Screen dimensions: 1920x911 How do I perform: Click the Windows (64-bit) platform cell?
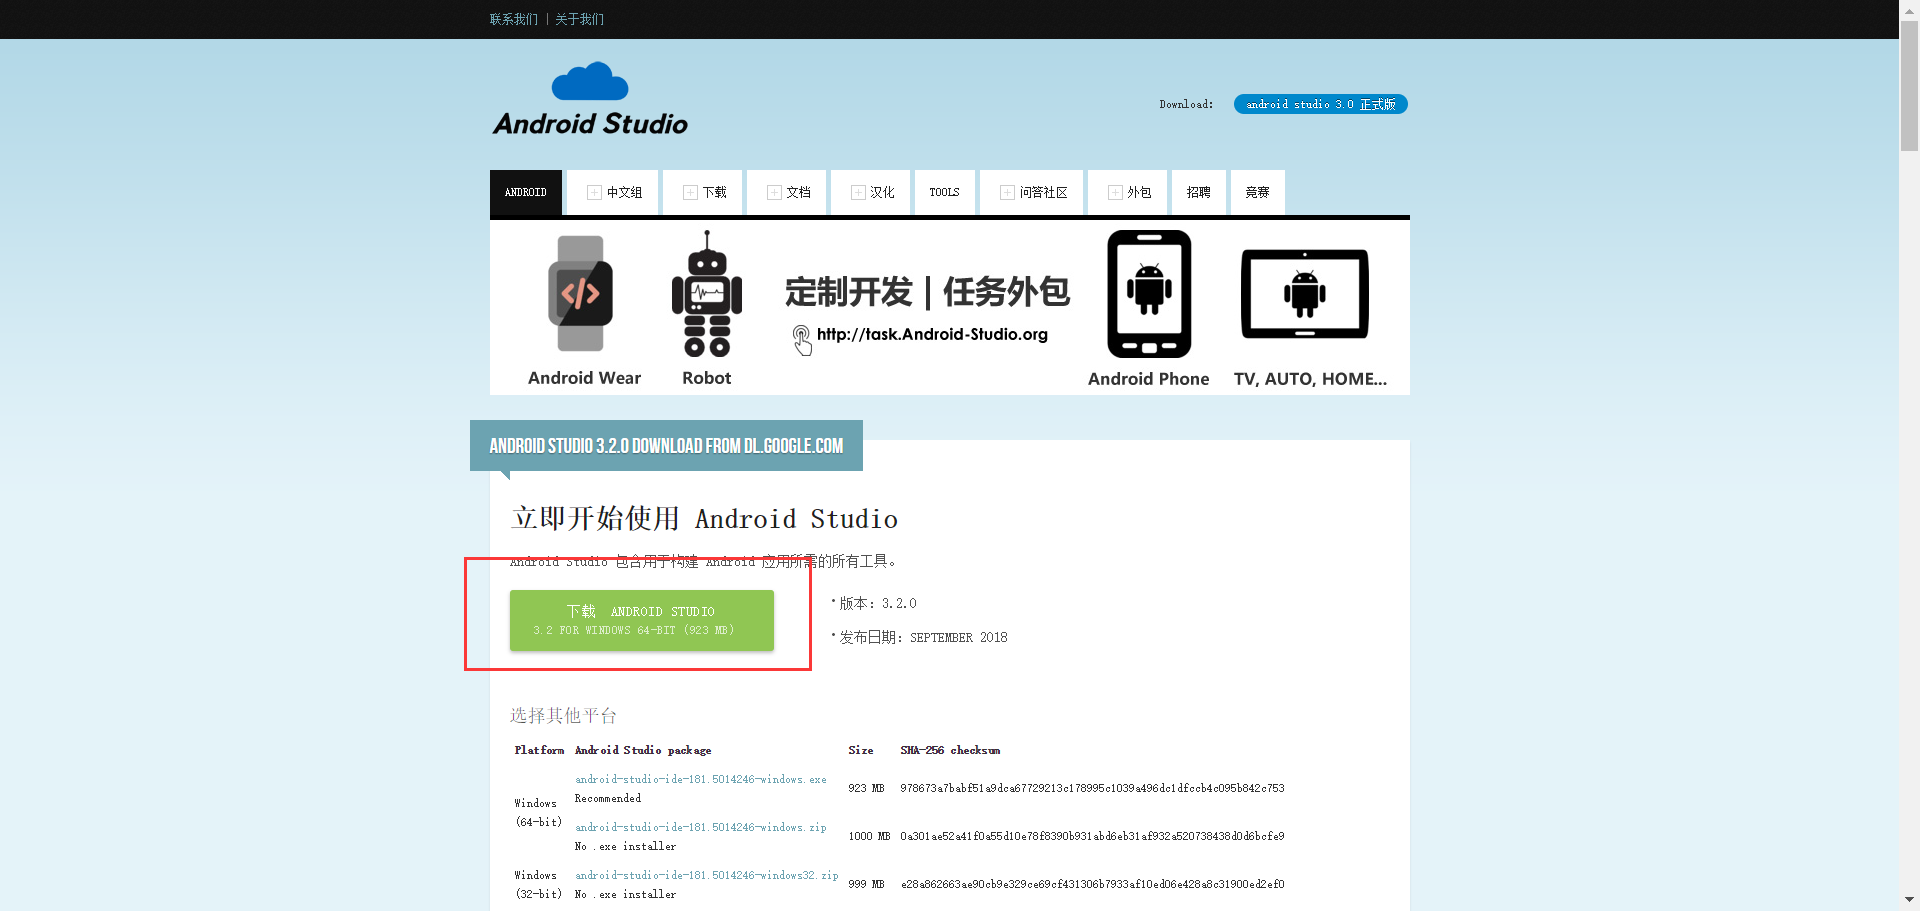coord(538,812)
